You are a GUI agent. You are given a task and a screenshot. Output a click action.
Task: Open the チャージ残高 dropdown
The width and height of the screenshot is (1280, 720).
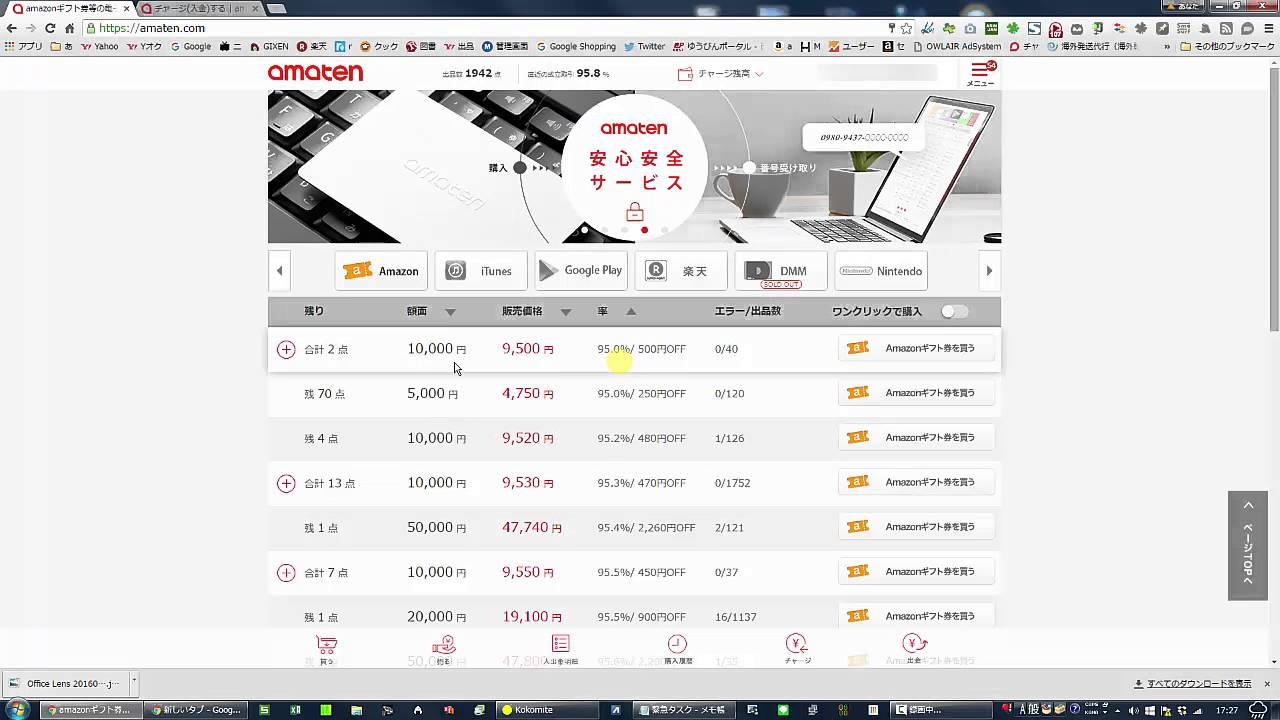click(x=720, y=73)
